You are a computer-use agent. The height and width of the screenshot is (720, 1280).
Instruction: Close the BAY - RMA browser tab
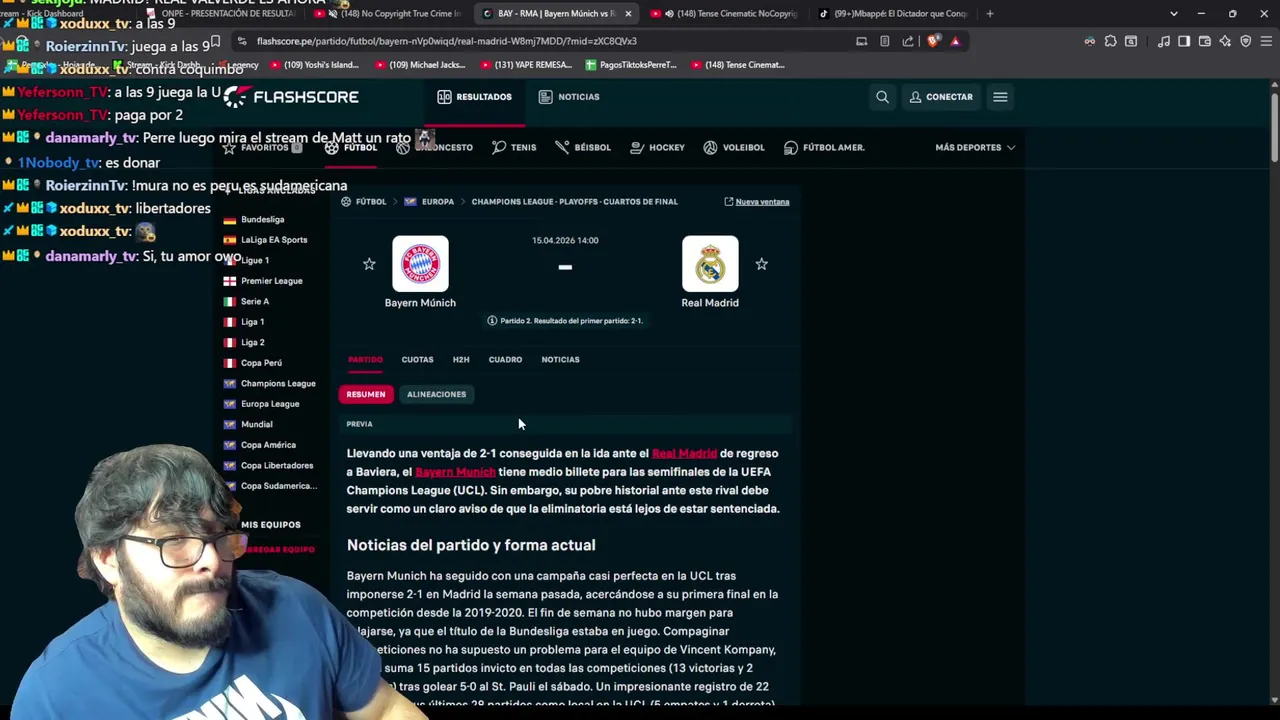[x=628, y=14]
